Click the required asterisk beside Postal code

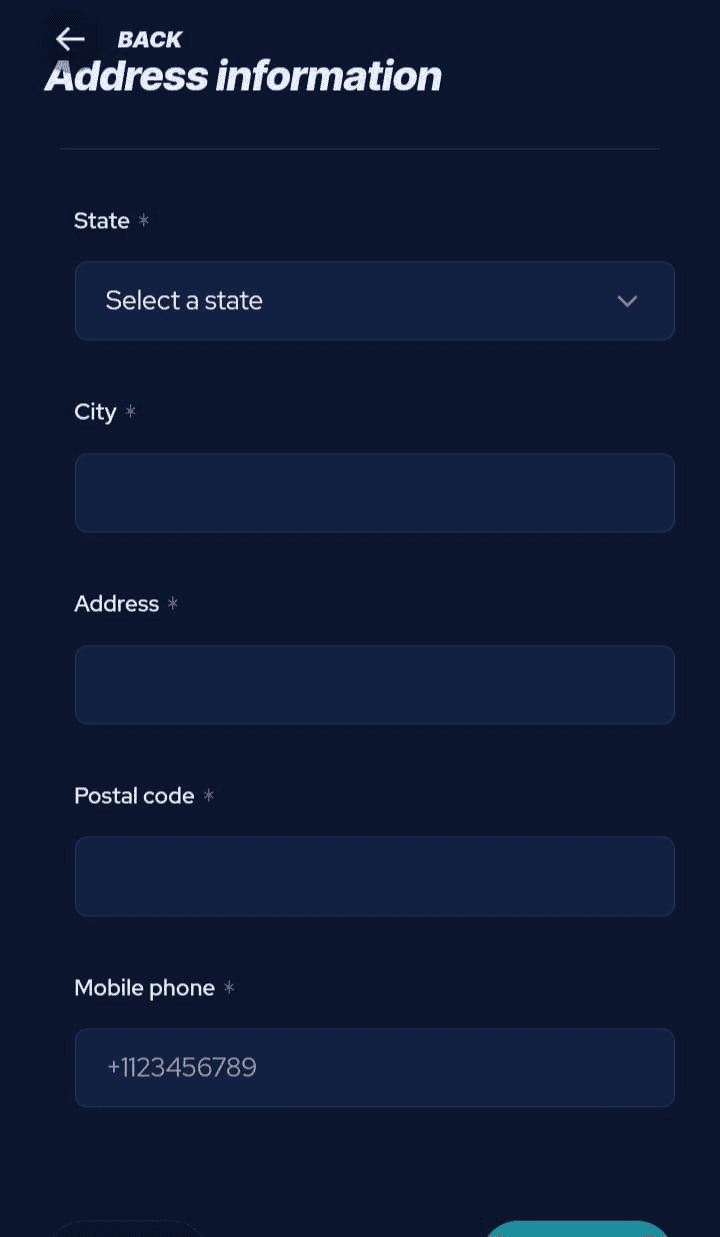[x=208, y=796]
